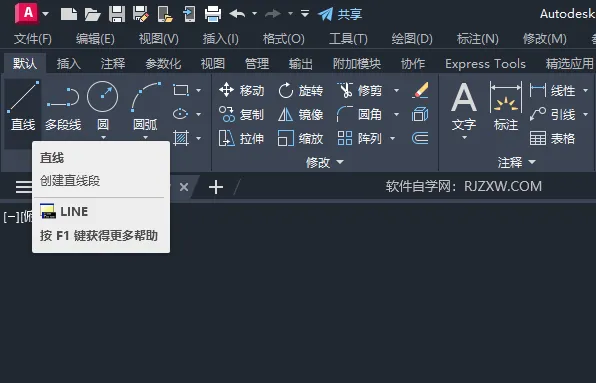Image resolution: width=596 pixels, height=383 pixels.
Task: Select the hatch fill tool
Action: click(x=181, y=138)
